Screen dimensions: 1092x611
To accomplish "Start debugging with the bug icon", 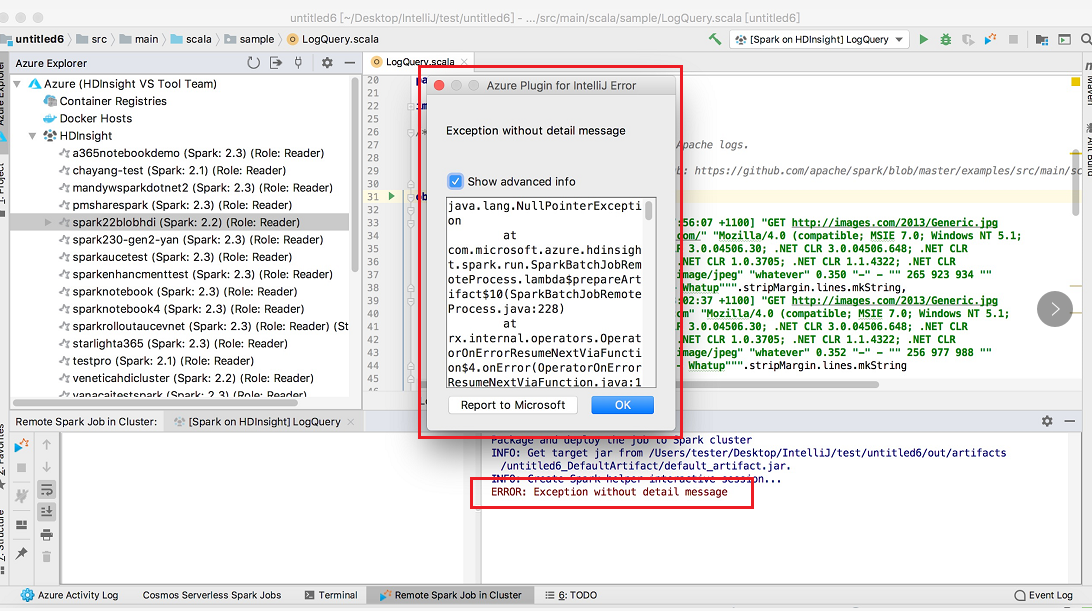I will tap(945, 38).
